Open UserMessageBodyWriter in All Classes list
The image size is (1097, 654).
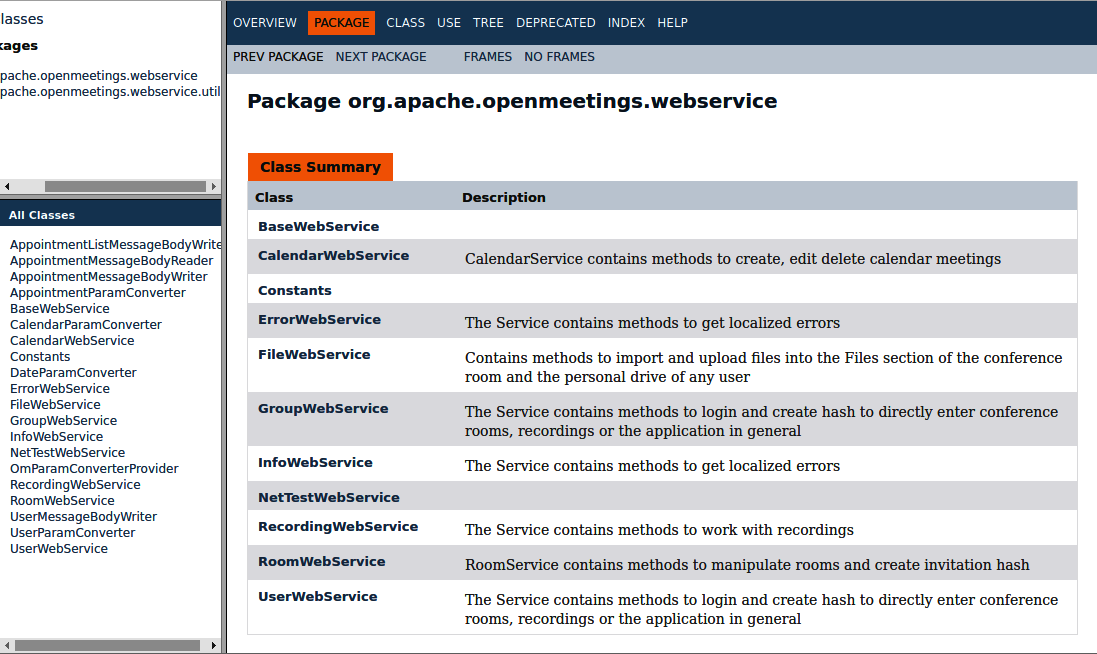[83, 517]
